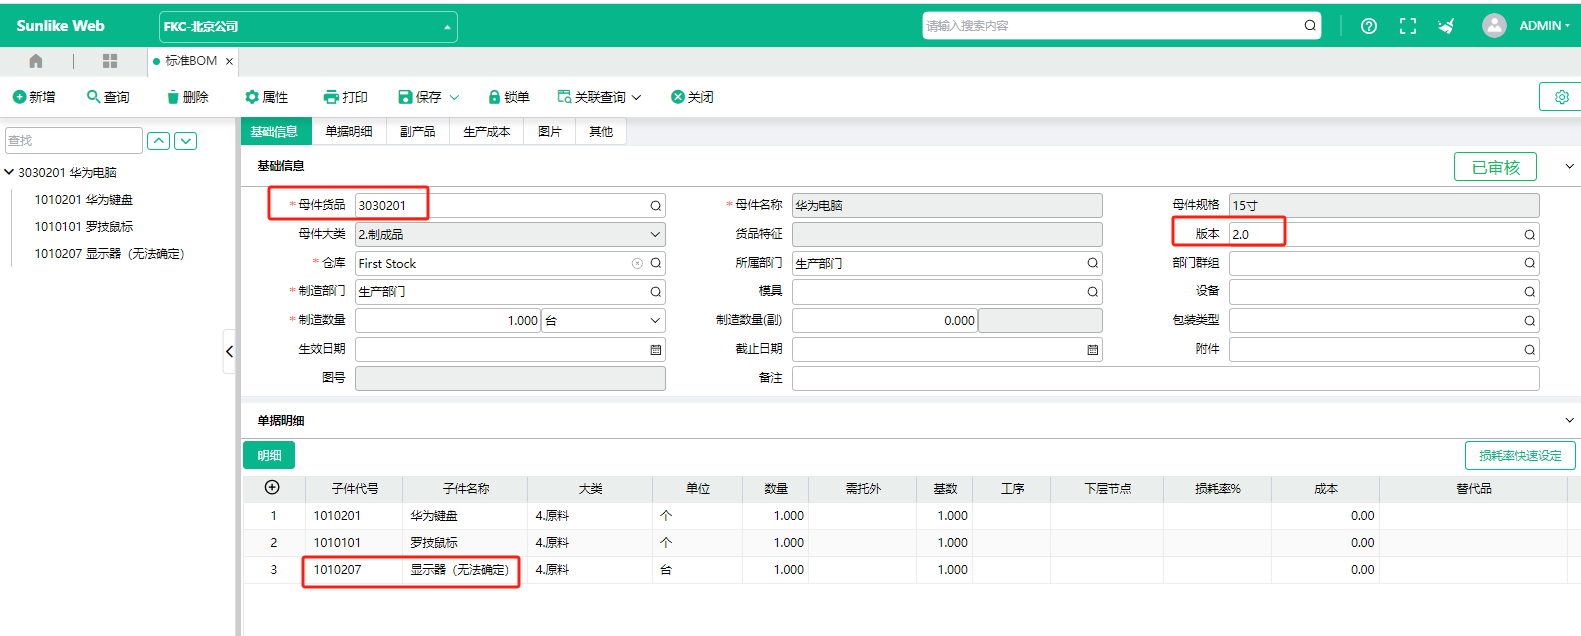This screenshot has width=1581, height=636.
Task: Switch to 单据明细 tab
Action: coord(349,131)
